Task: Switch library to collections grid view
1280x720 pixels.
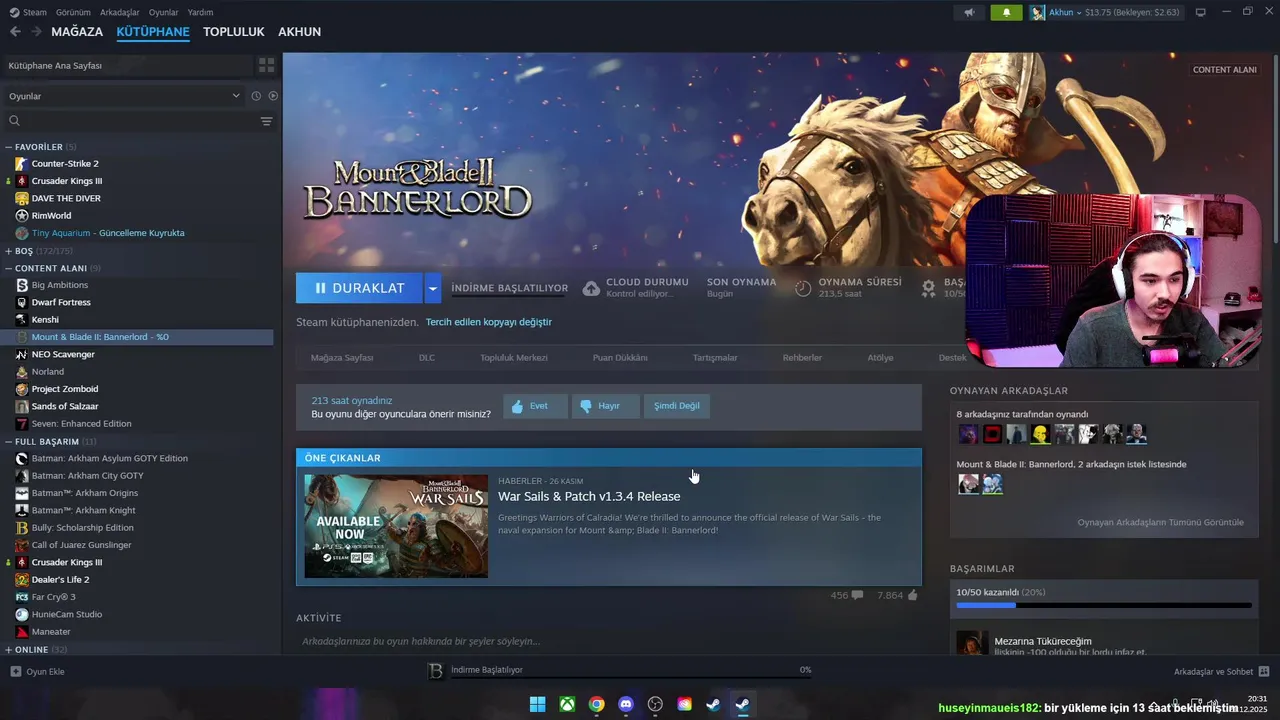Action: click(x=266, y=65)
